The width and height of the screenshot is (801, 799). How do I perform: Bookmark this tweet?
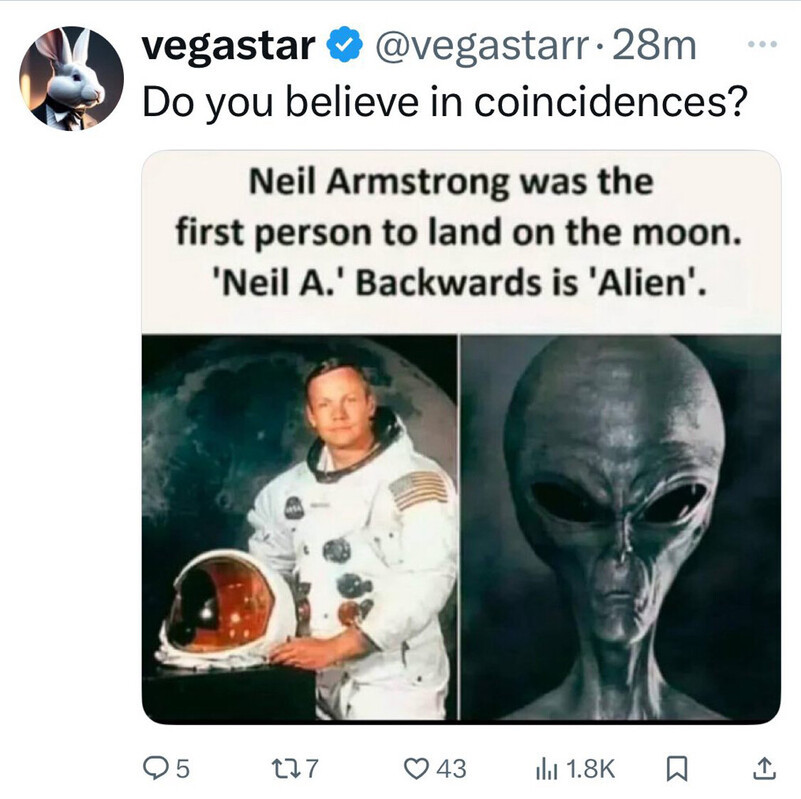tap(676, 767)
